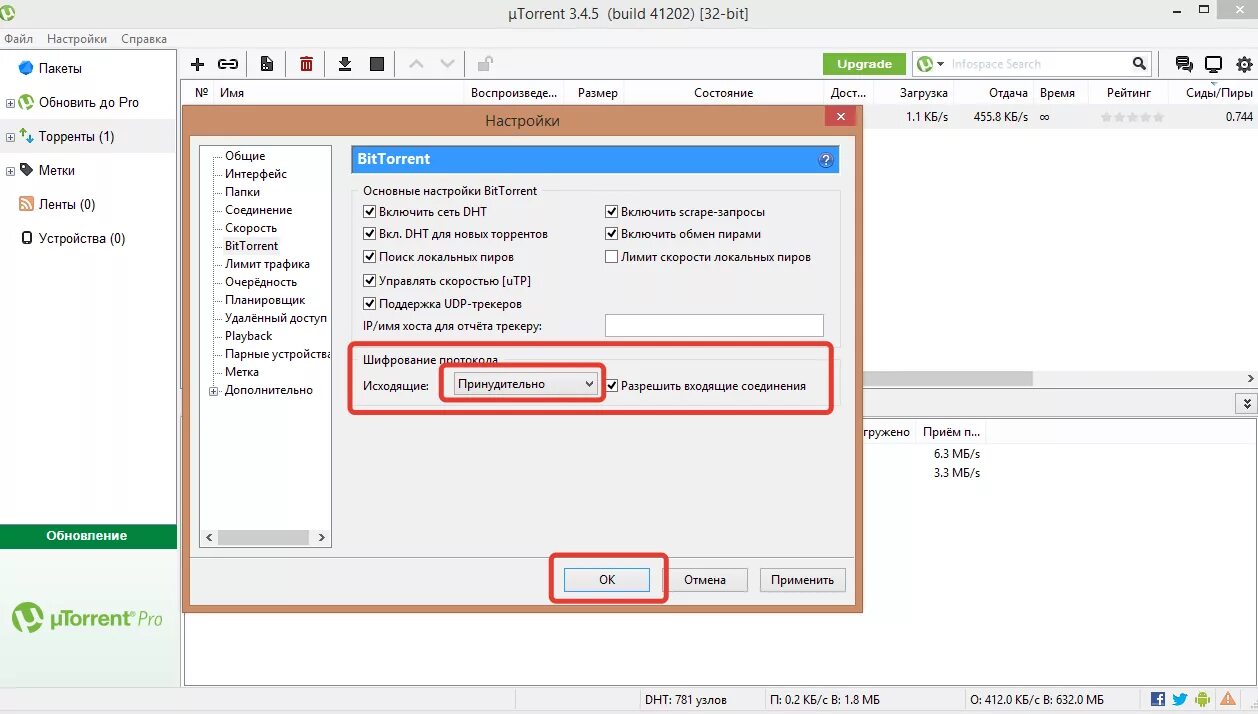Open the Исходящие encryption dropdown

coord(525,384)
